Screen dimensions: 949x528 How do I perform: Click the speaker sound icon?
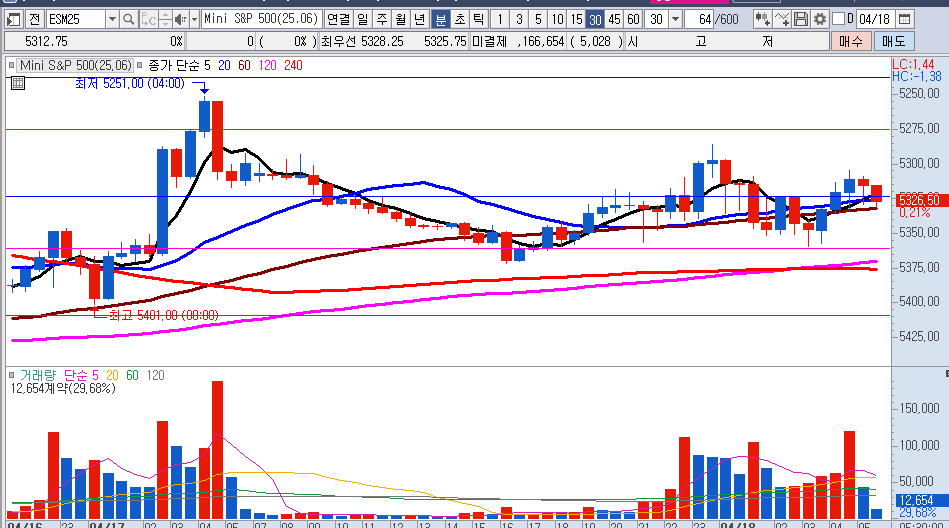(180, 19)
